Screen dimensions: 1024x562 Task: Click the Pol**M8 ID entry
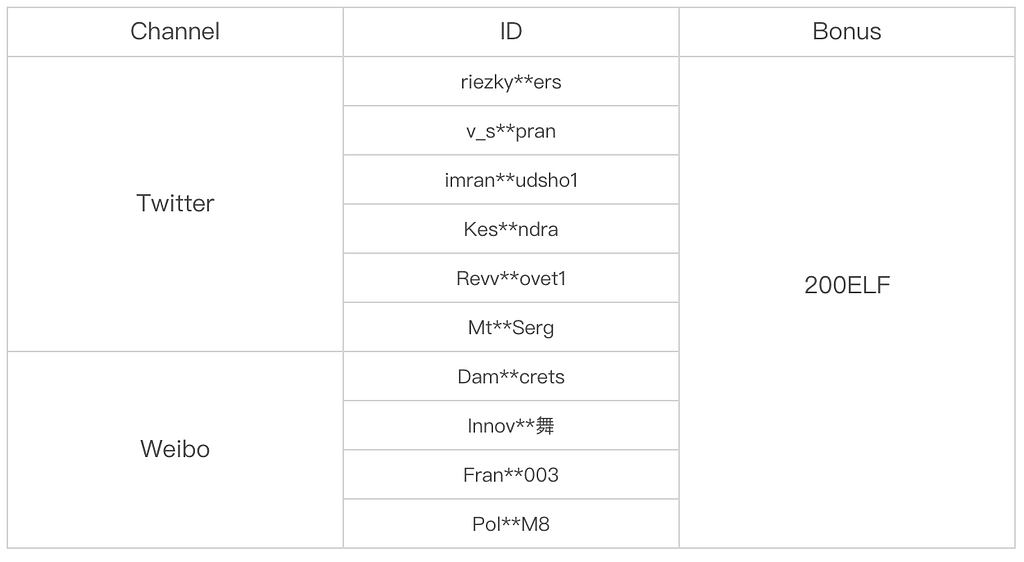[511, 524]
